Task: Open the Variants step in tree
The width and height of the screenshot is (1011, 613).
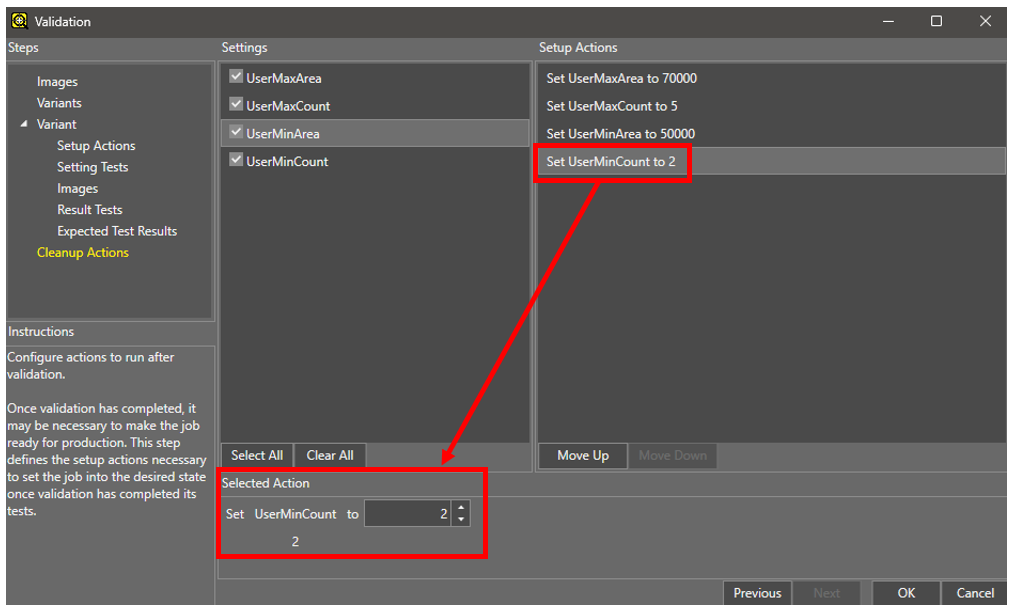Action: click(59, 103)
